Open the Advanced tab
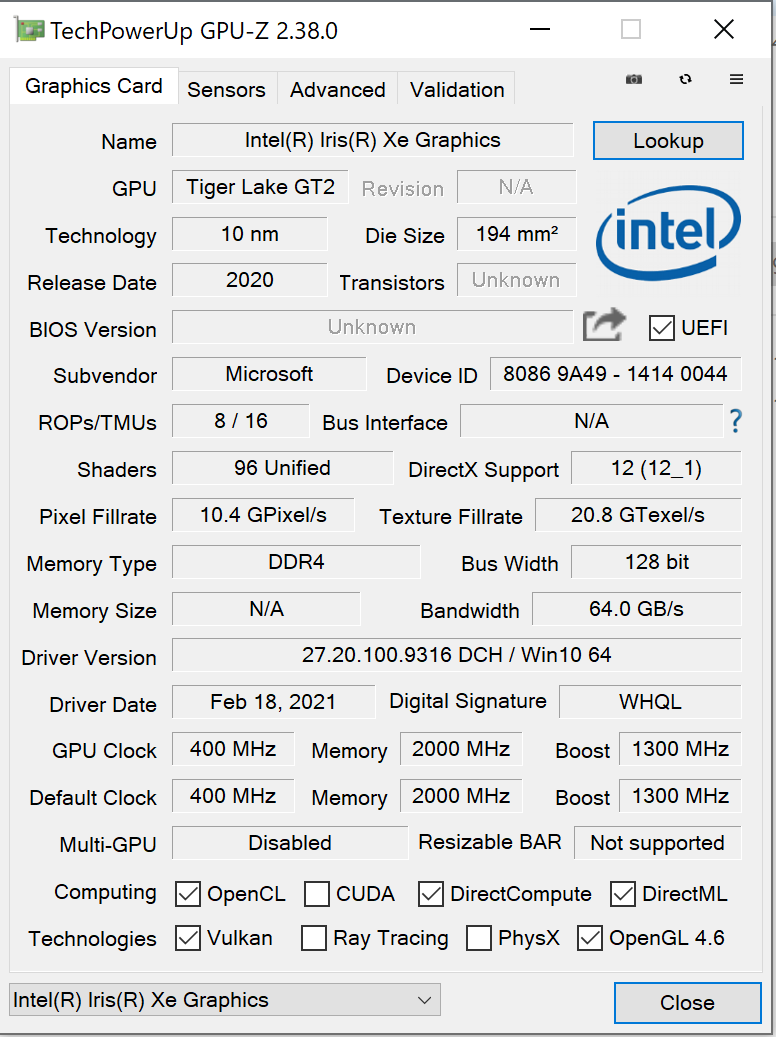Viewport: 776px width, 1037px height. click(337, 89)
